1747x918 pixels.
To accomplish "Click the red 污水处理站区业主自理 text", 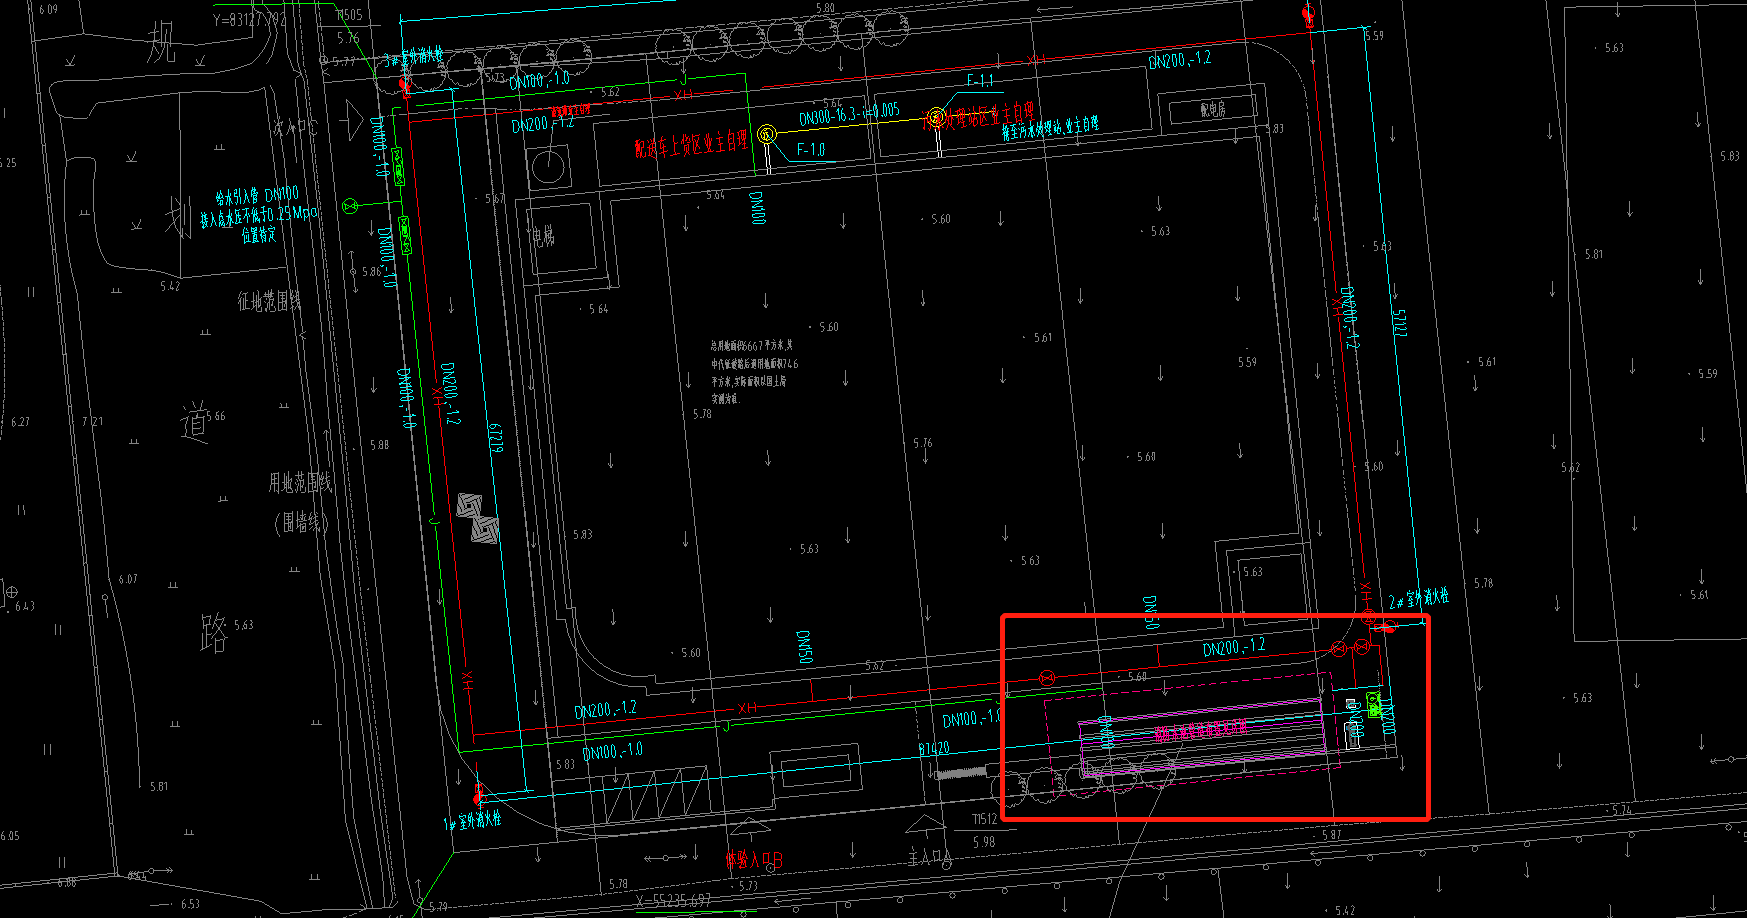I will point(978,115).
